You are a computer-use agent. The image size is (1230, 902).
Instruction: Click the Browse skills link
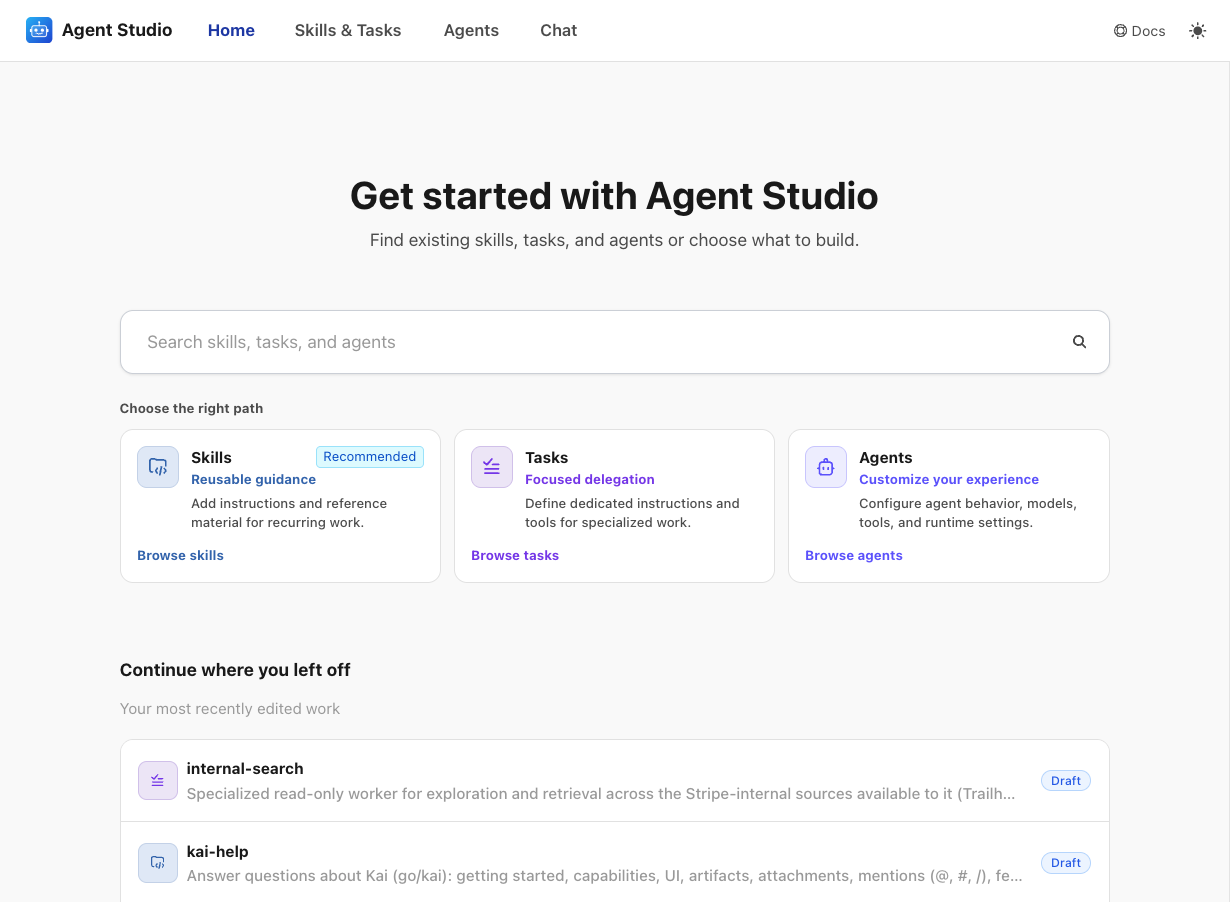(180, 555)
